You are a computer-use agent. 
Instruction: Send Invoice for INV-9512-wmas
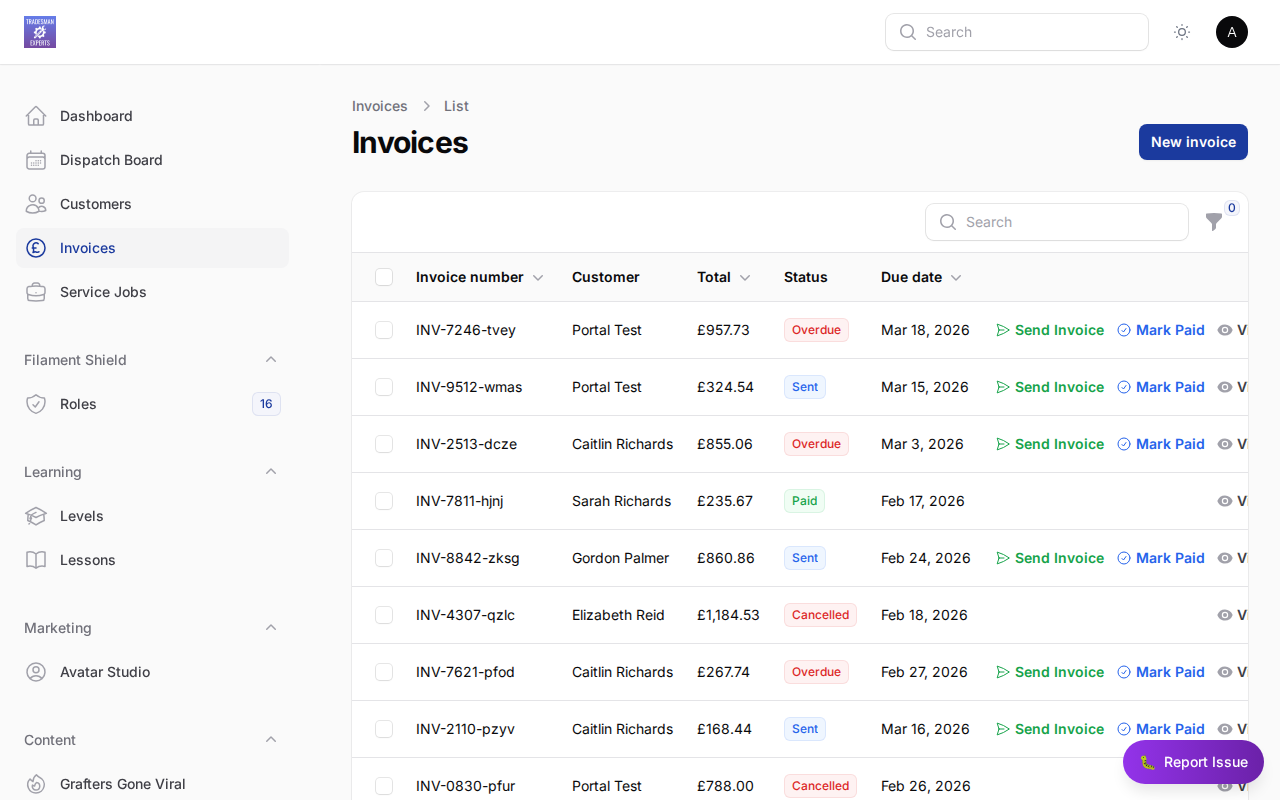click(x=1058, y=387)
